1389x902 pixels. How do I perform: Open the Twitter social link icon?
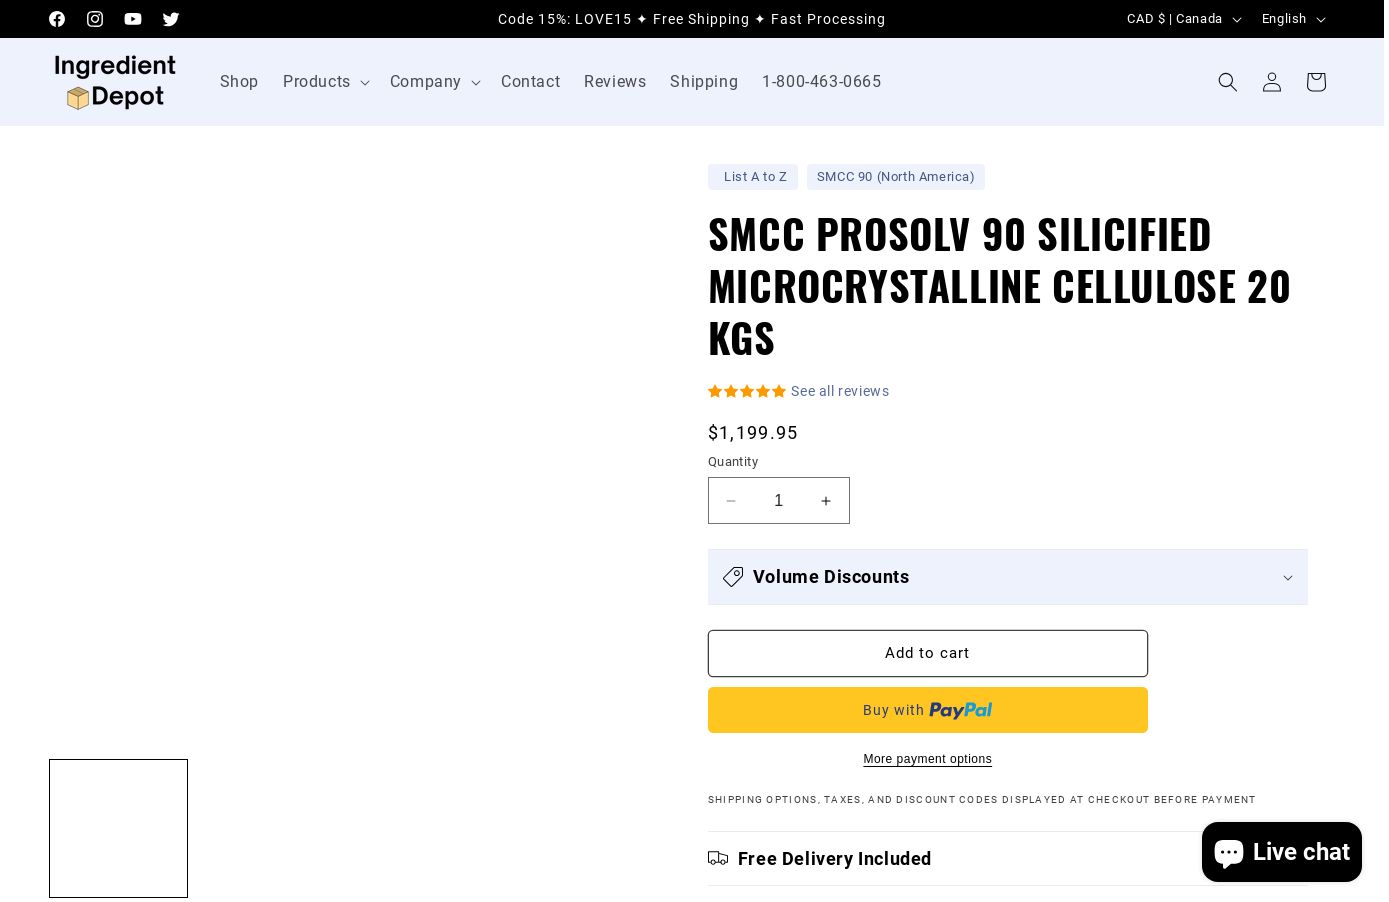171,19
